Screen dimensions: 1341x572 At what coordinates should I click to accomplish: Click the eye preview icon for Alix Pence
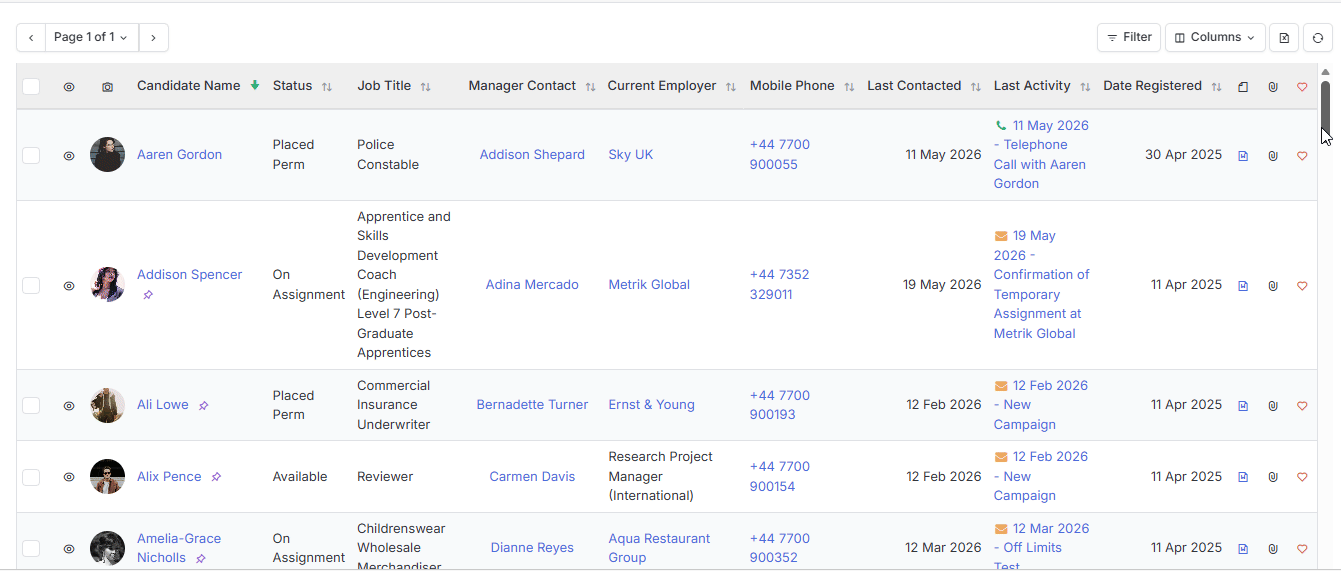click(x=69, y=477)
